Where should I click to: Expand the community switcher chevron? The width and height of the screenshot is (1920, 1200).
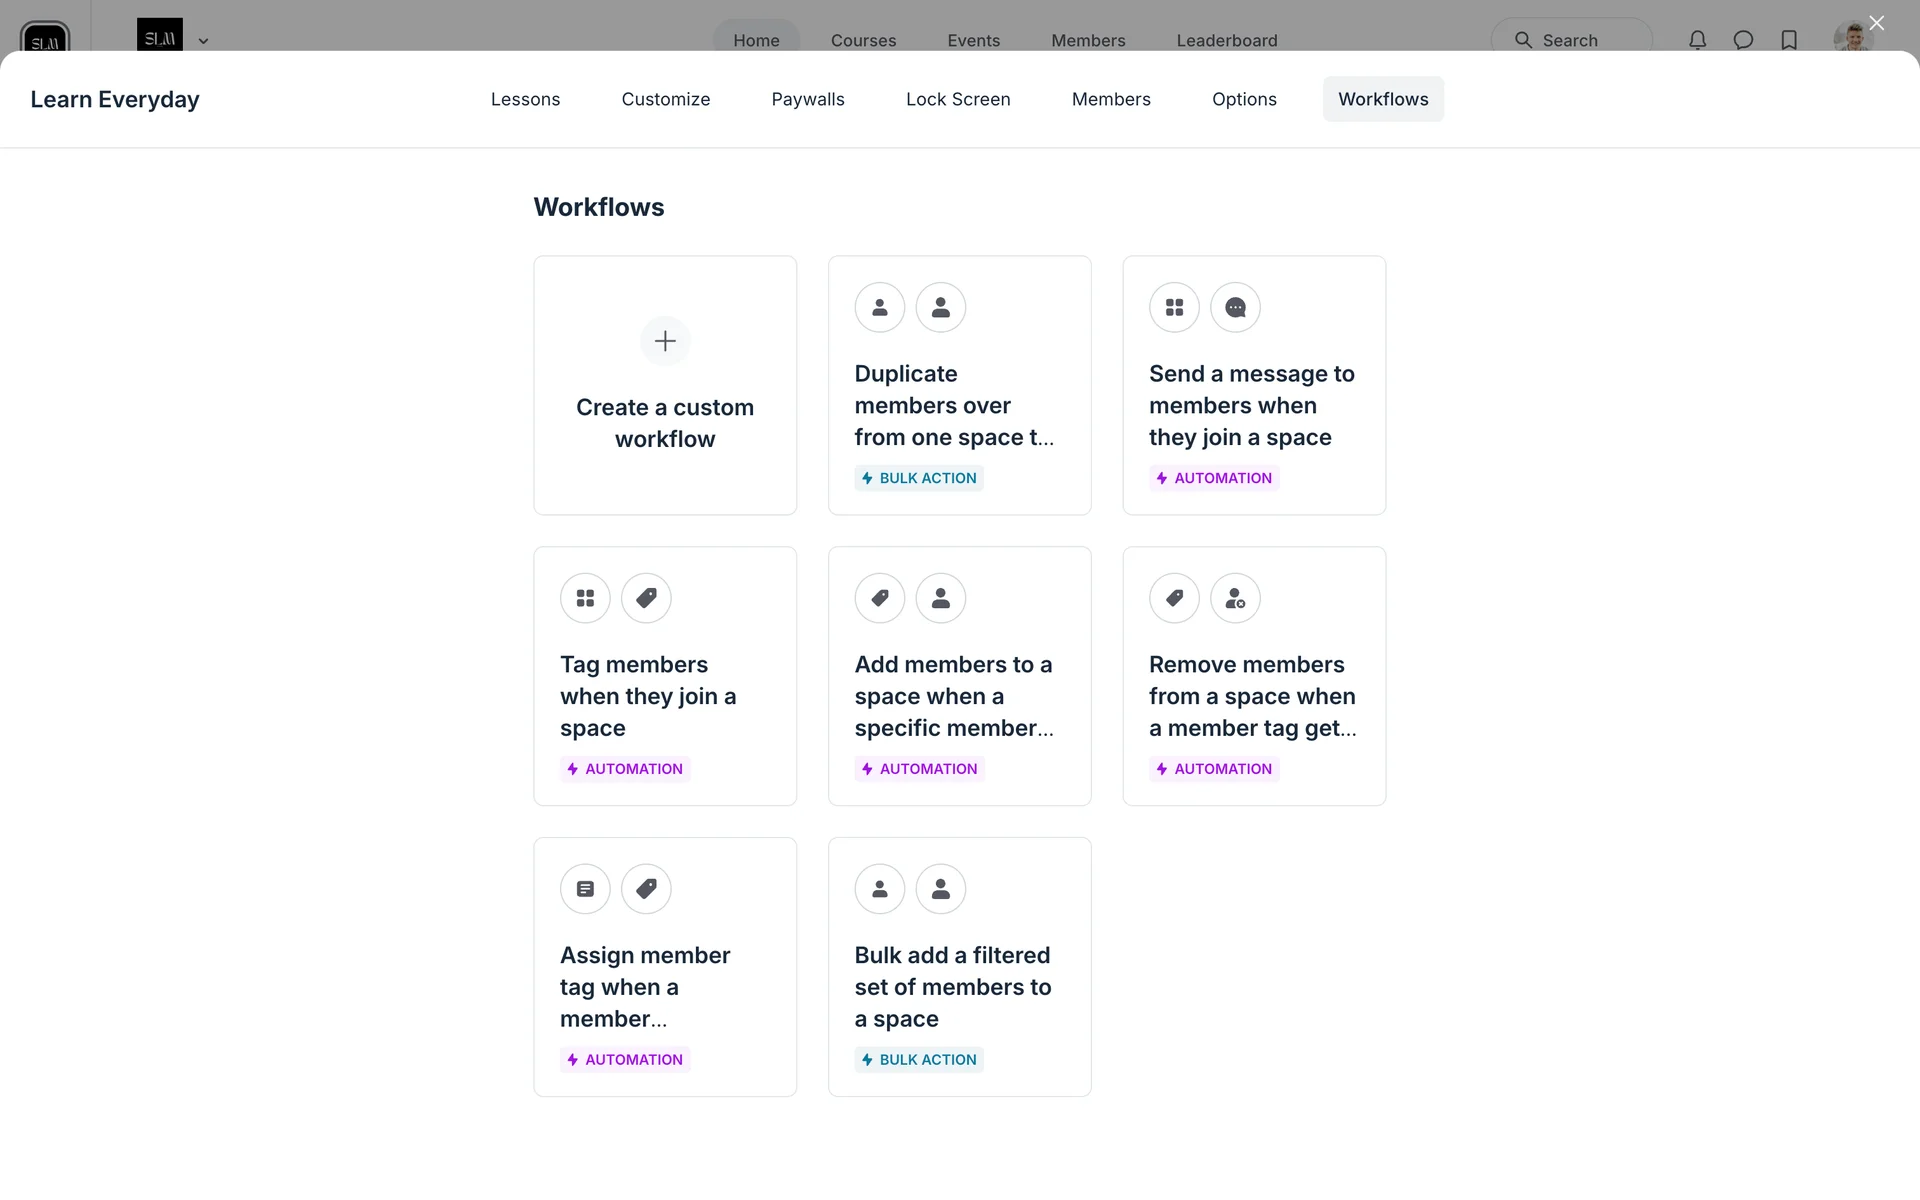[x=203, y=41]
